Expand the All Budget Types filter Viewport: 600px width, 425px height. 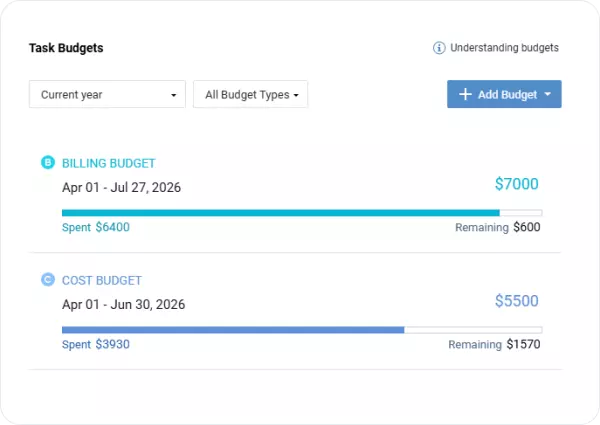(250, 94)
